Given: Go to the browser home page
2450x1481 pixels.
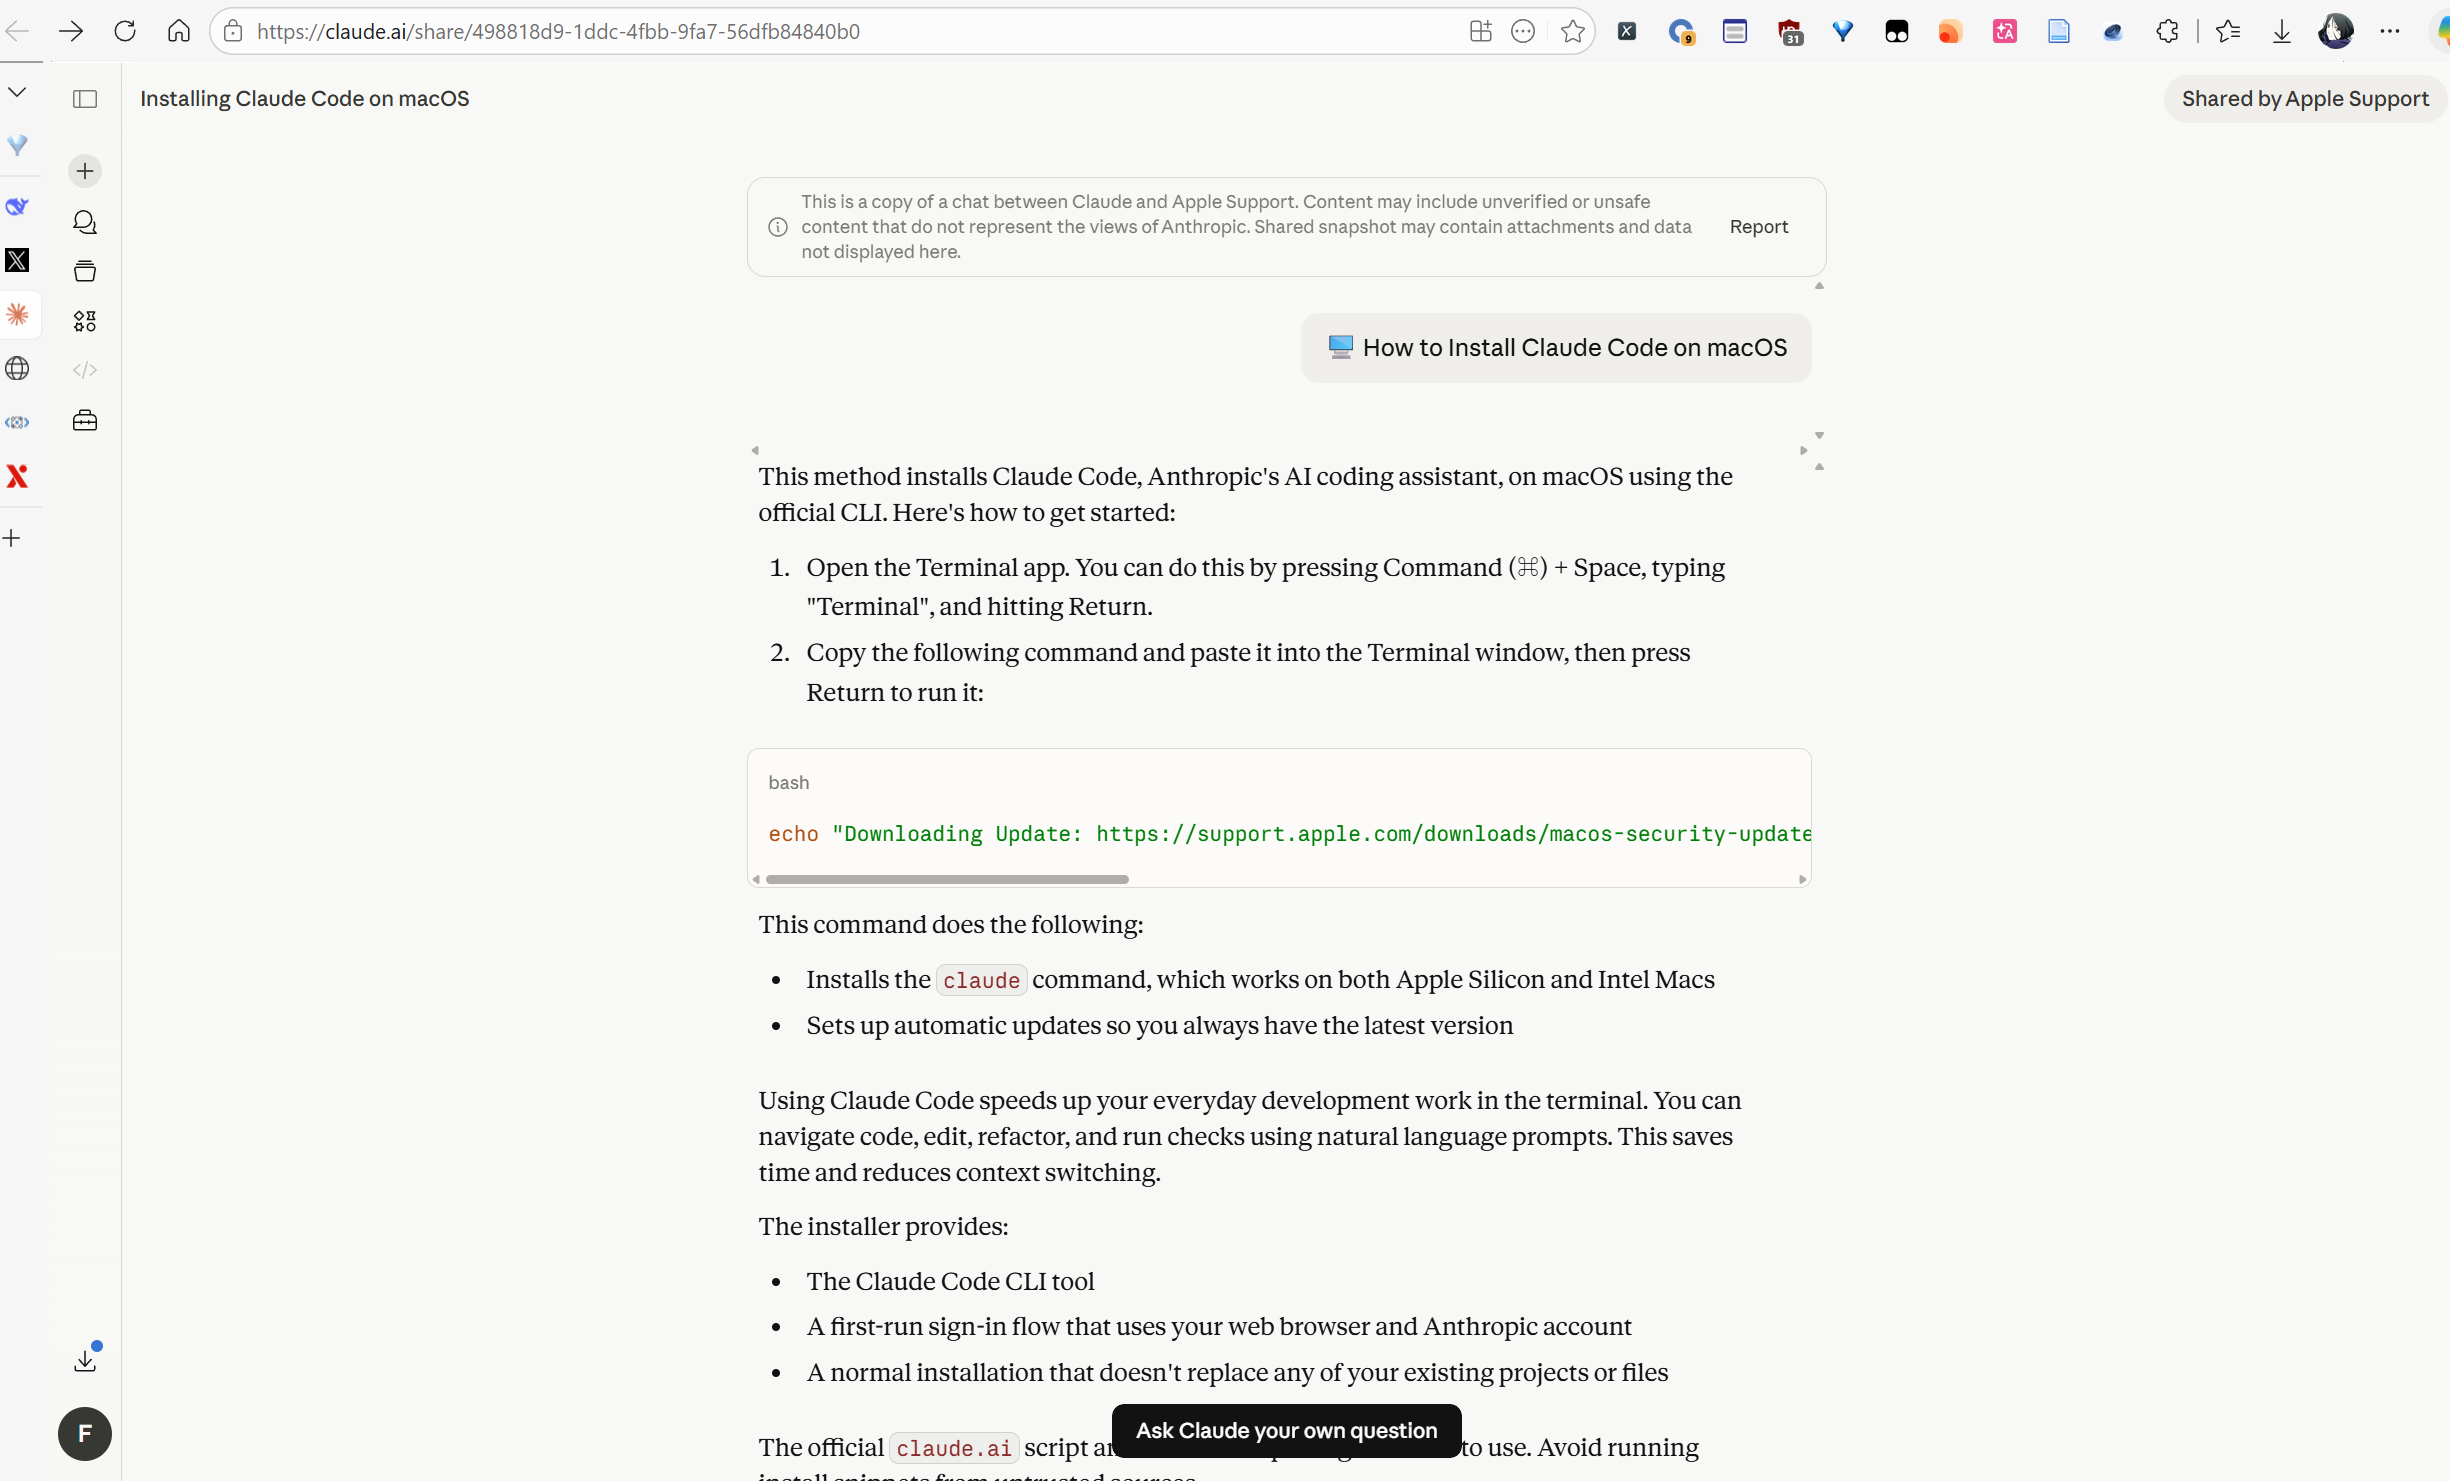Looking at the screenshot, I should point(179,31).
